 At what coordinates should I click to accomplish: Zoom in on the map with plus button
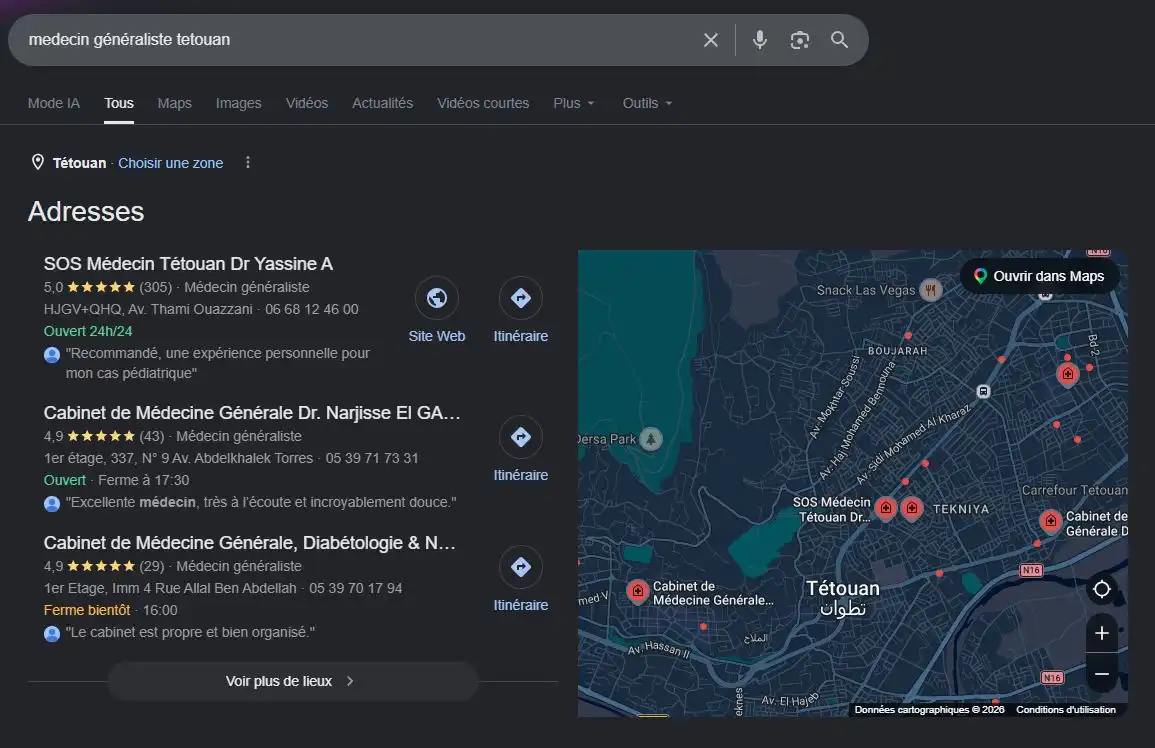(1101, 633)
